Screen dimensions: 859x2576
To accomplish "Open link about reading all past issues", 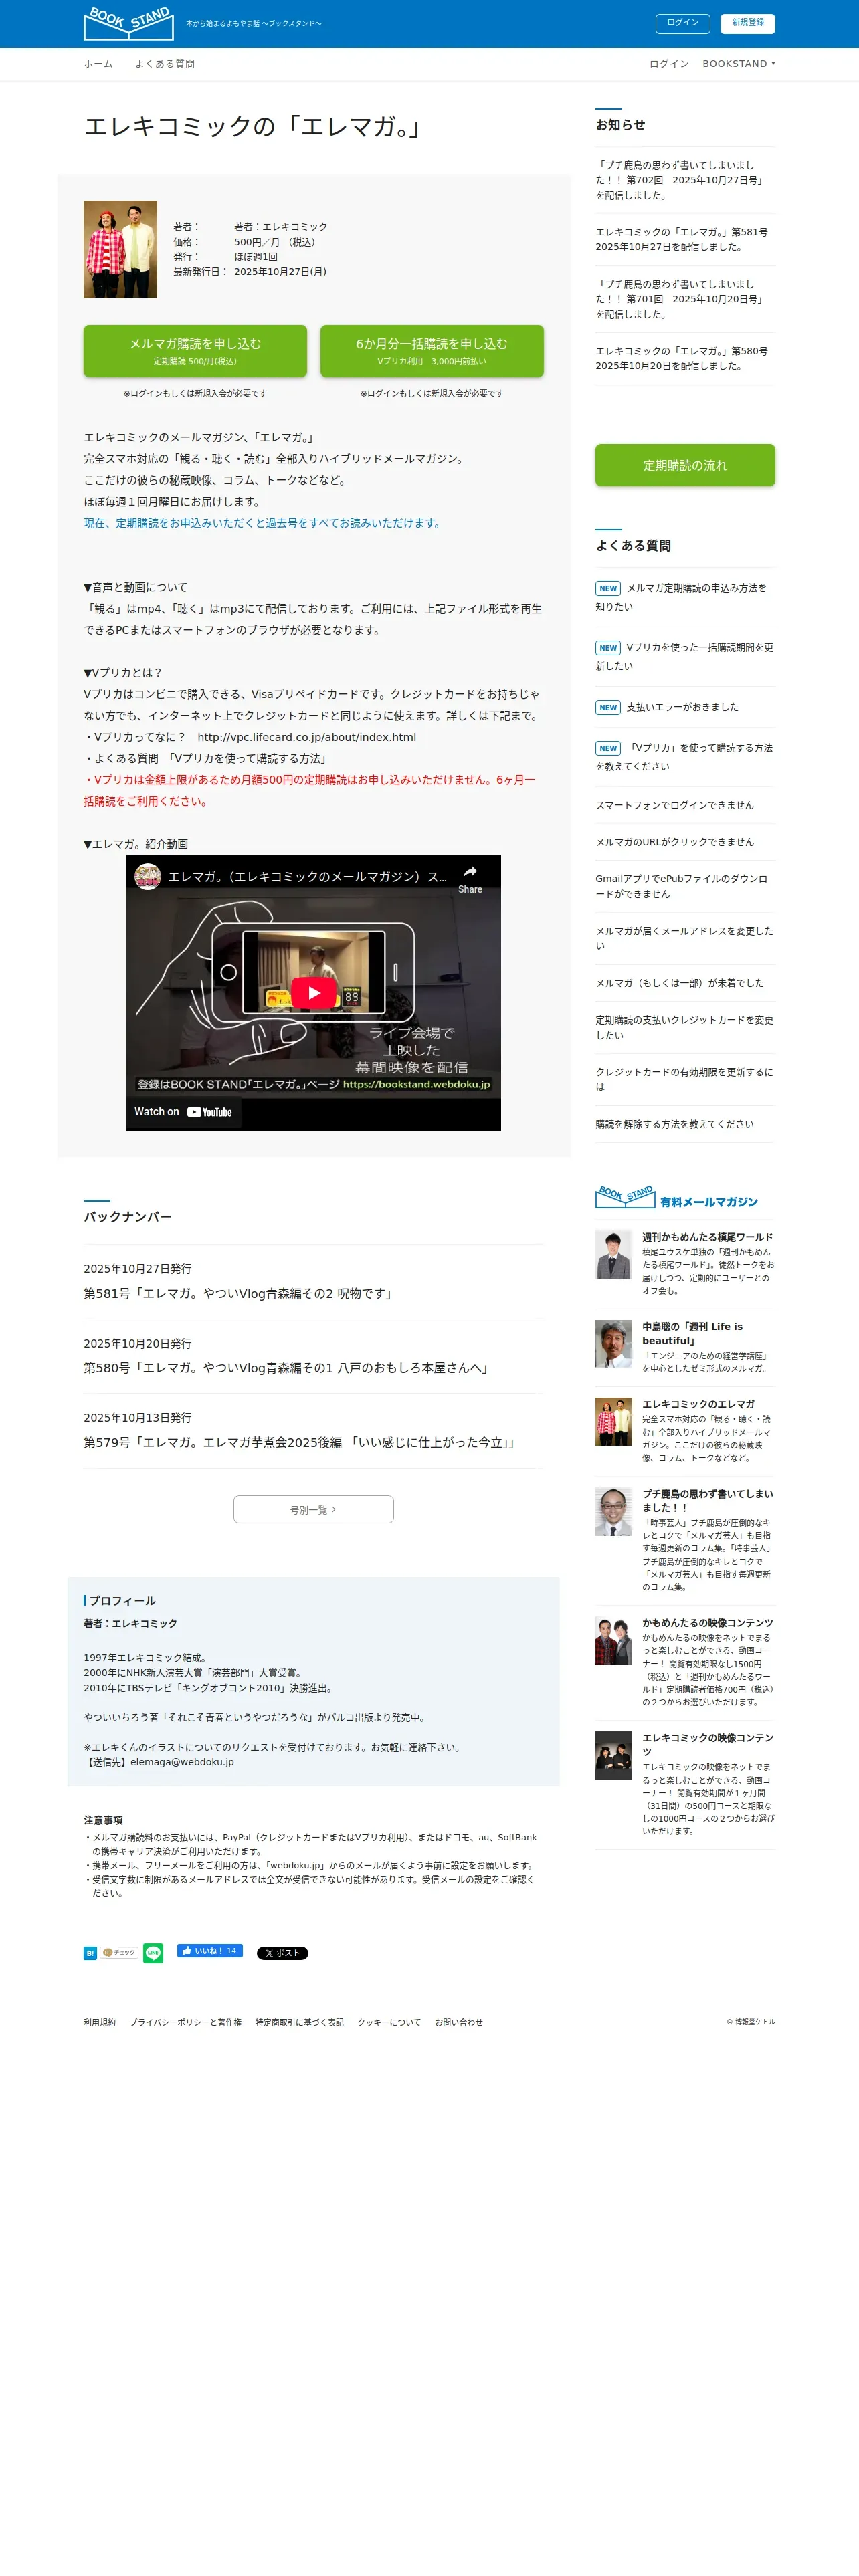I will coord(263,523).
